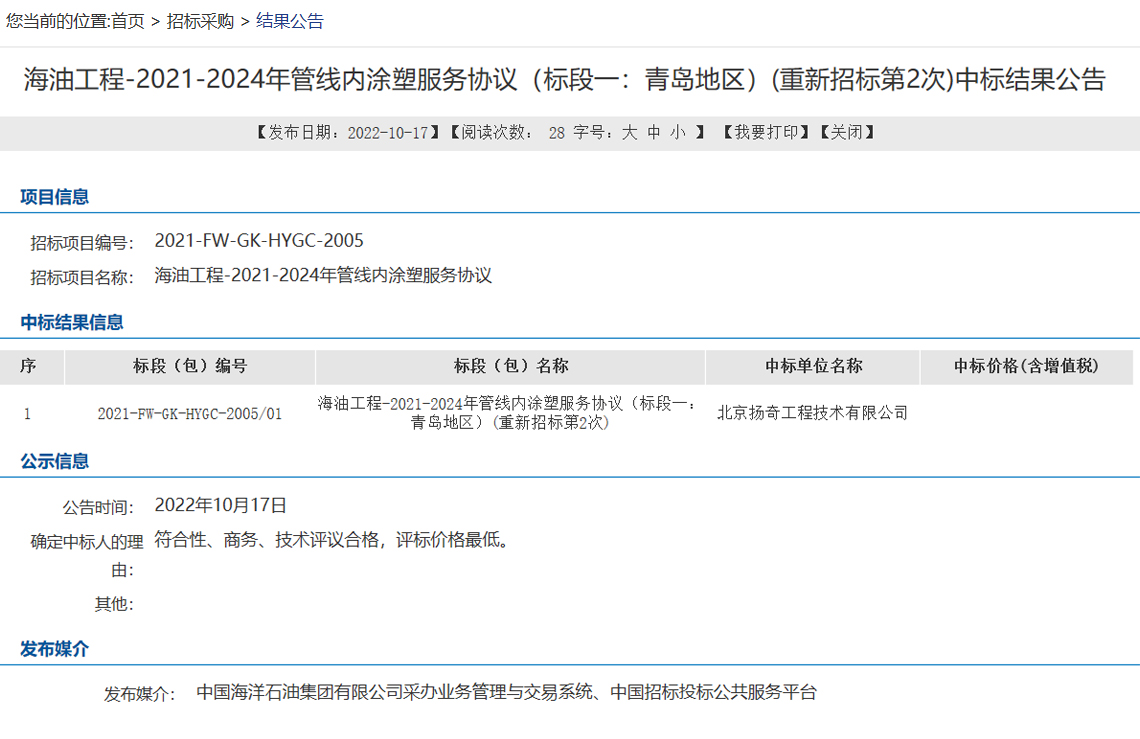Click the 序 column header
This screenshot has height=739, width=1140.
(28, 366)
